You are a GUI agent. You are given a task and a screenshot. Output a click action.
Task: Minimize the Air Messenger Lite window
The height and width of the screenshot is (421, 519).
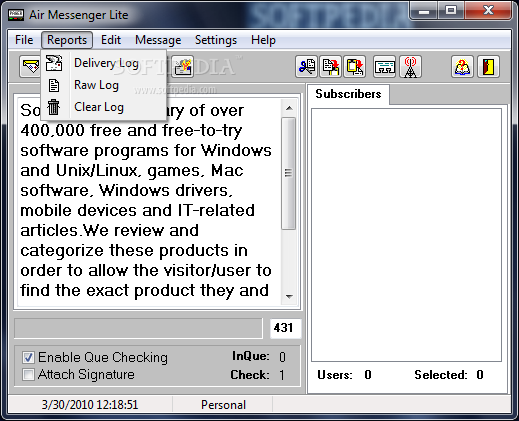tap(424, 11)
